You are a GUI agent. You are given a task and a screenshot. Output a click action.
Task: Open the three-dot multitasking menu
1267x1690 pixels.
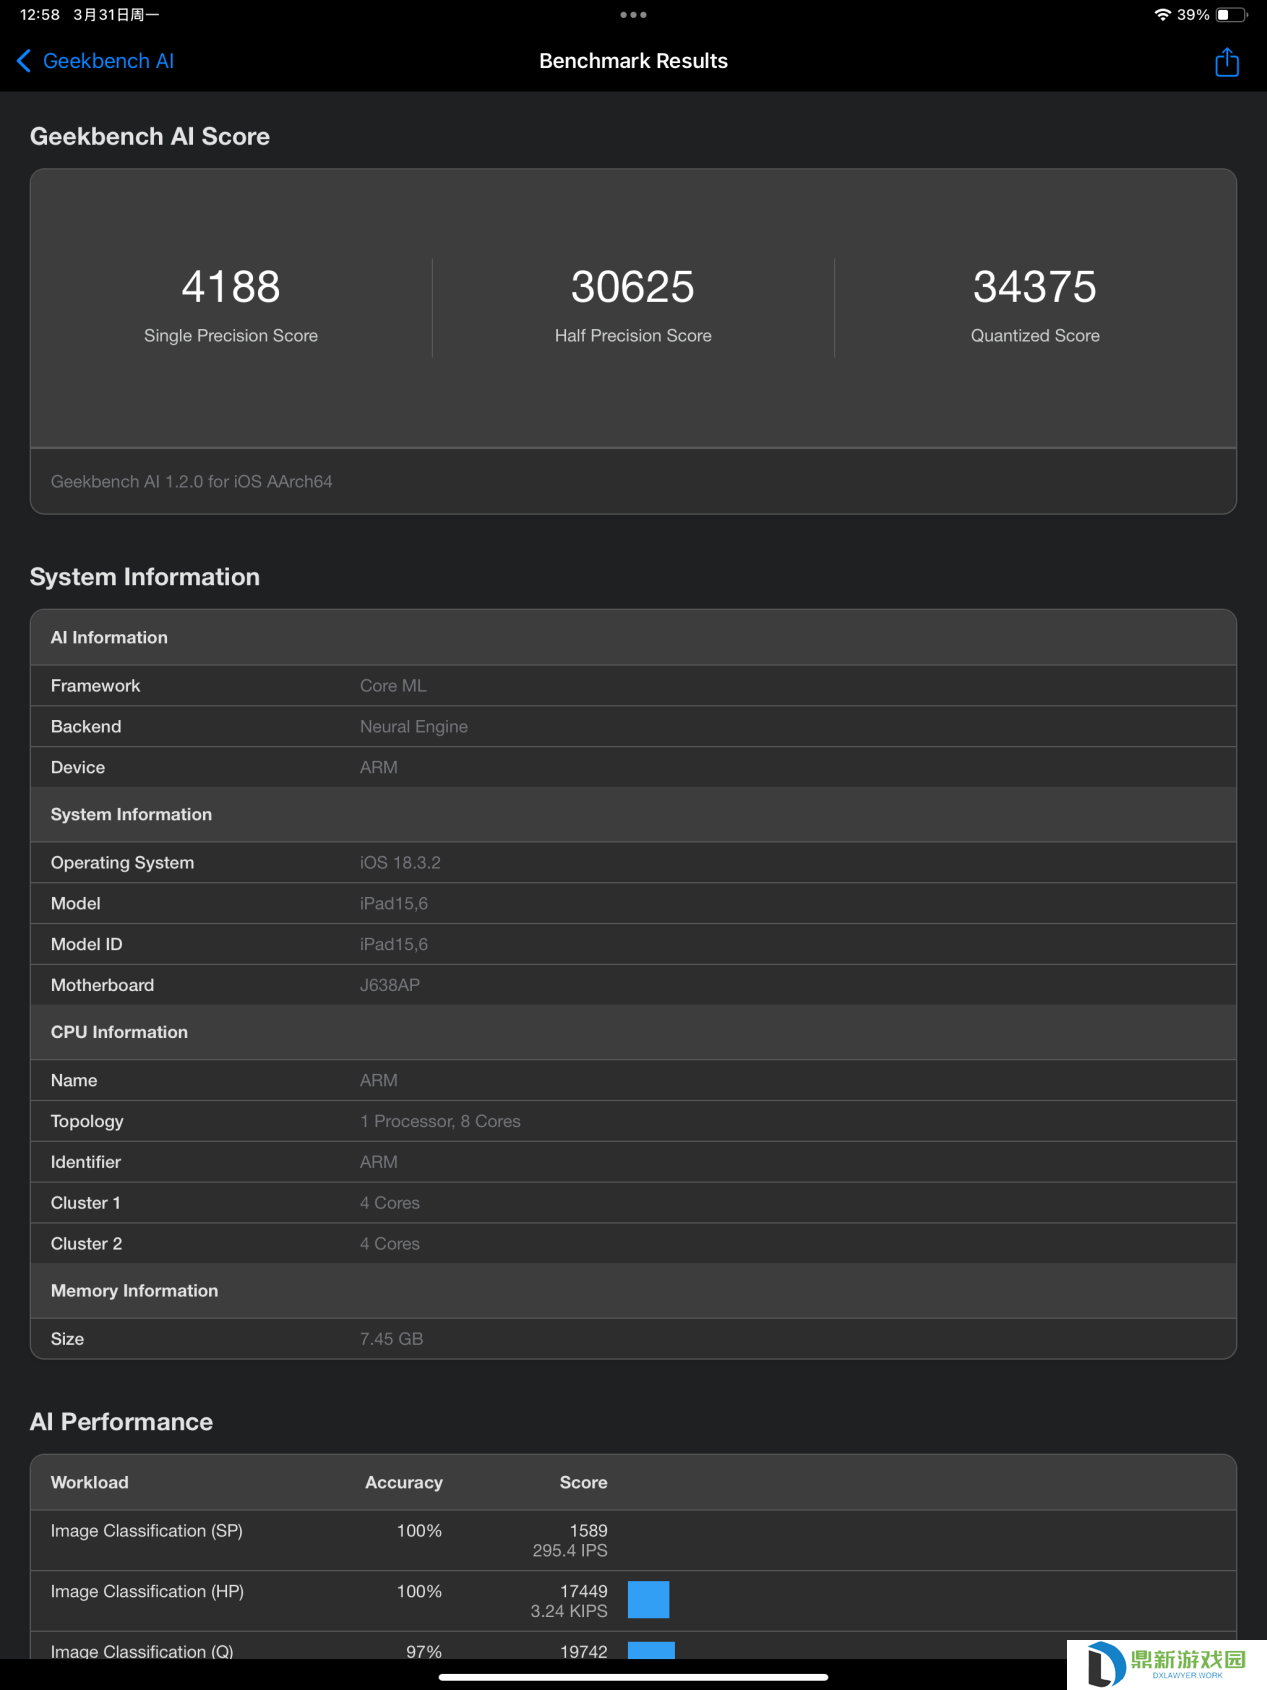633,15
